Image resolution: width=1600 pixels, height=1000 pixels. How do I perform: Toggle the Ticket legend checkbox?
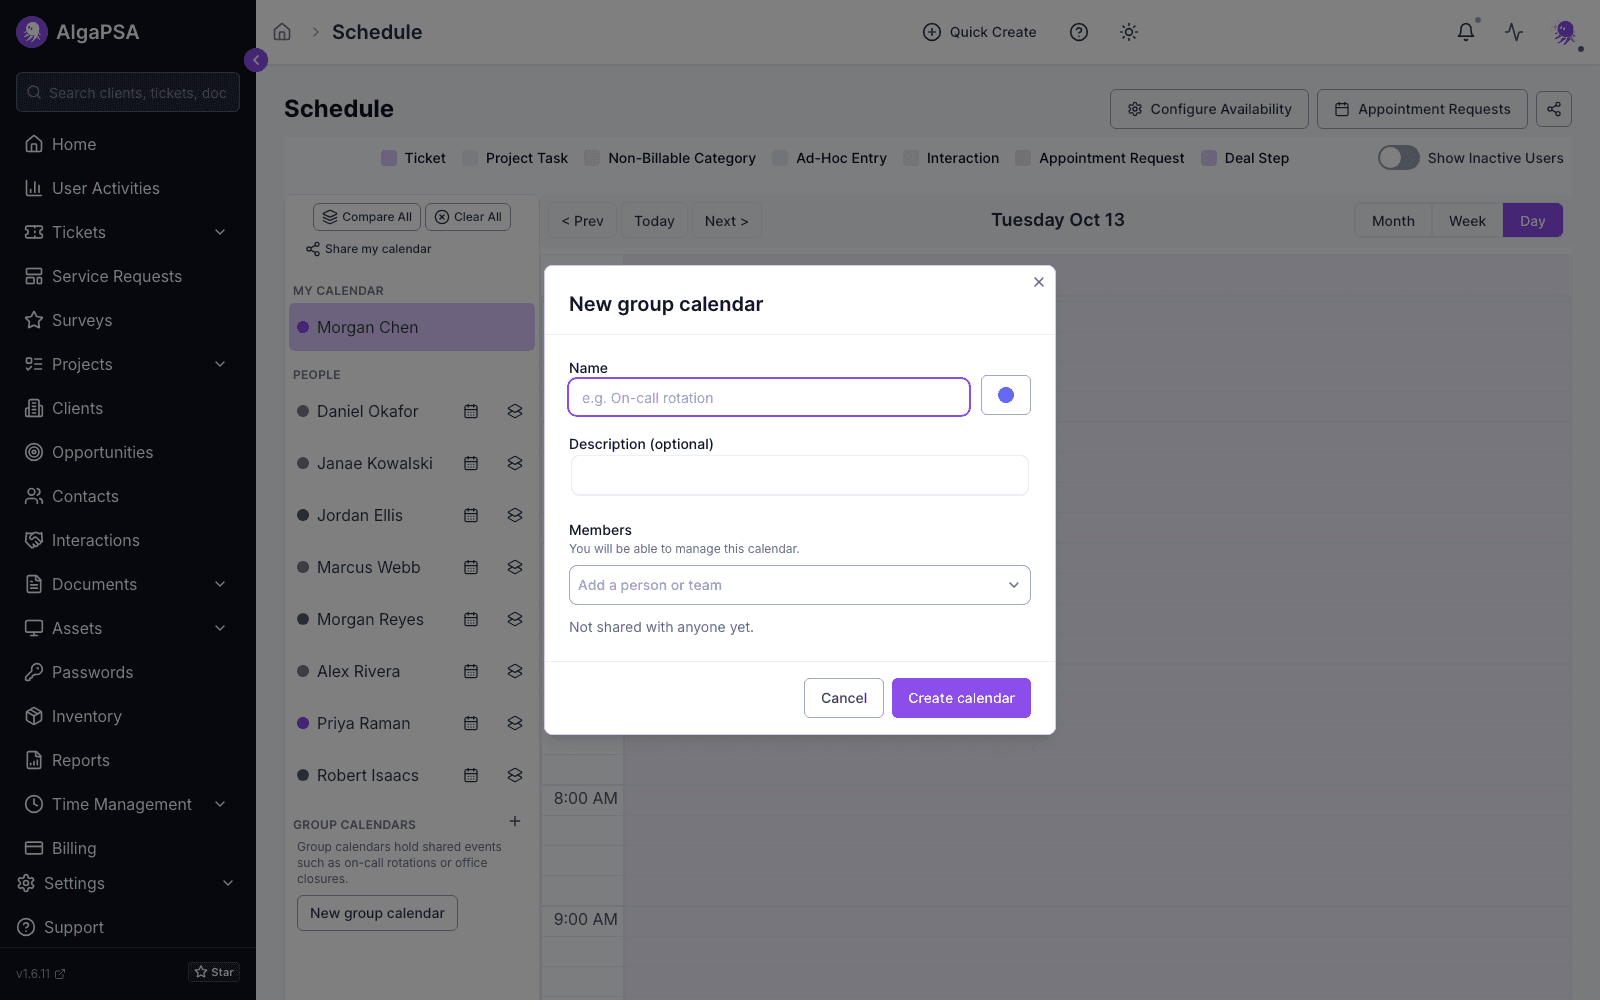tap(389, 158)
